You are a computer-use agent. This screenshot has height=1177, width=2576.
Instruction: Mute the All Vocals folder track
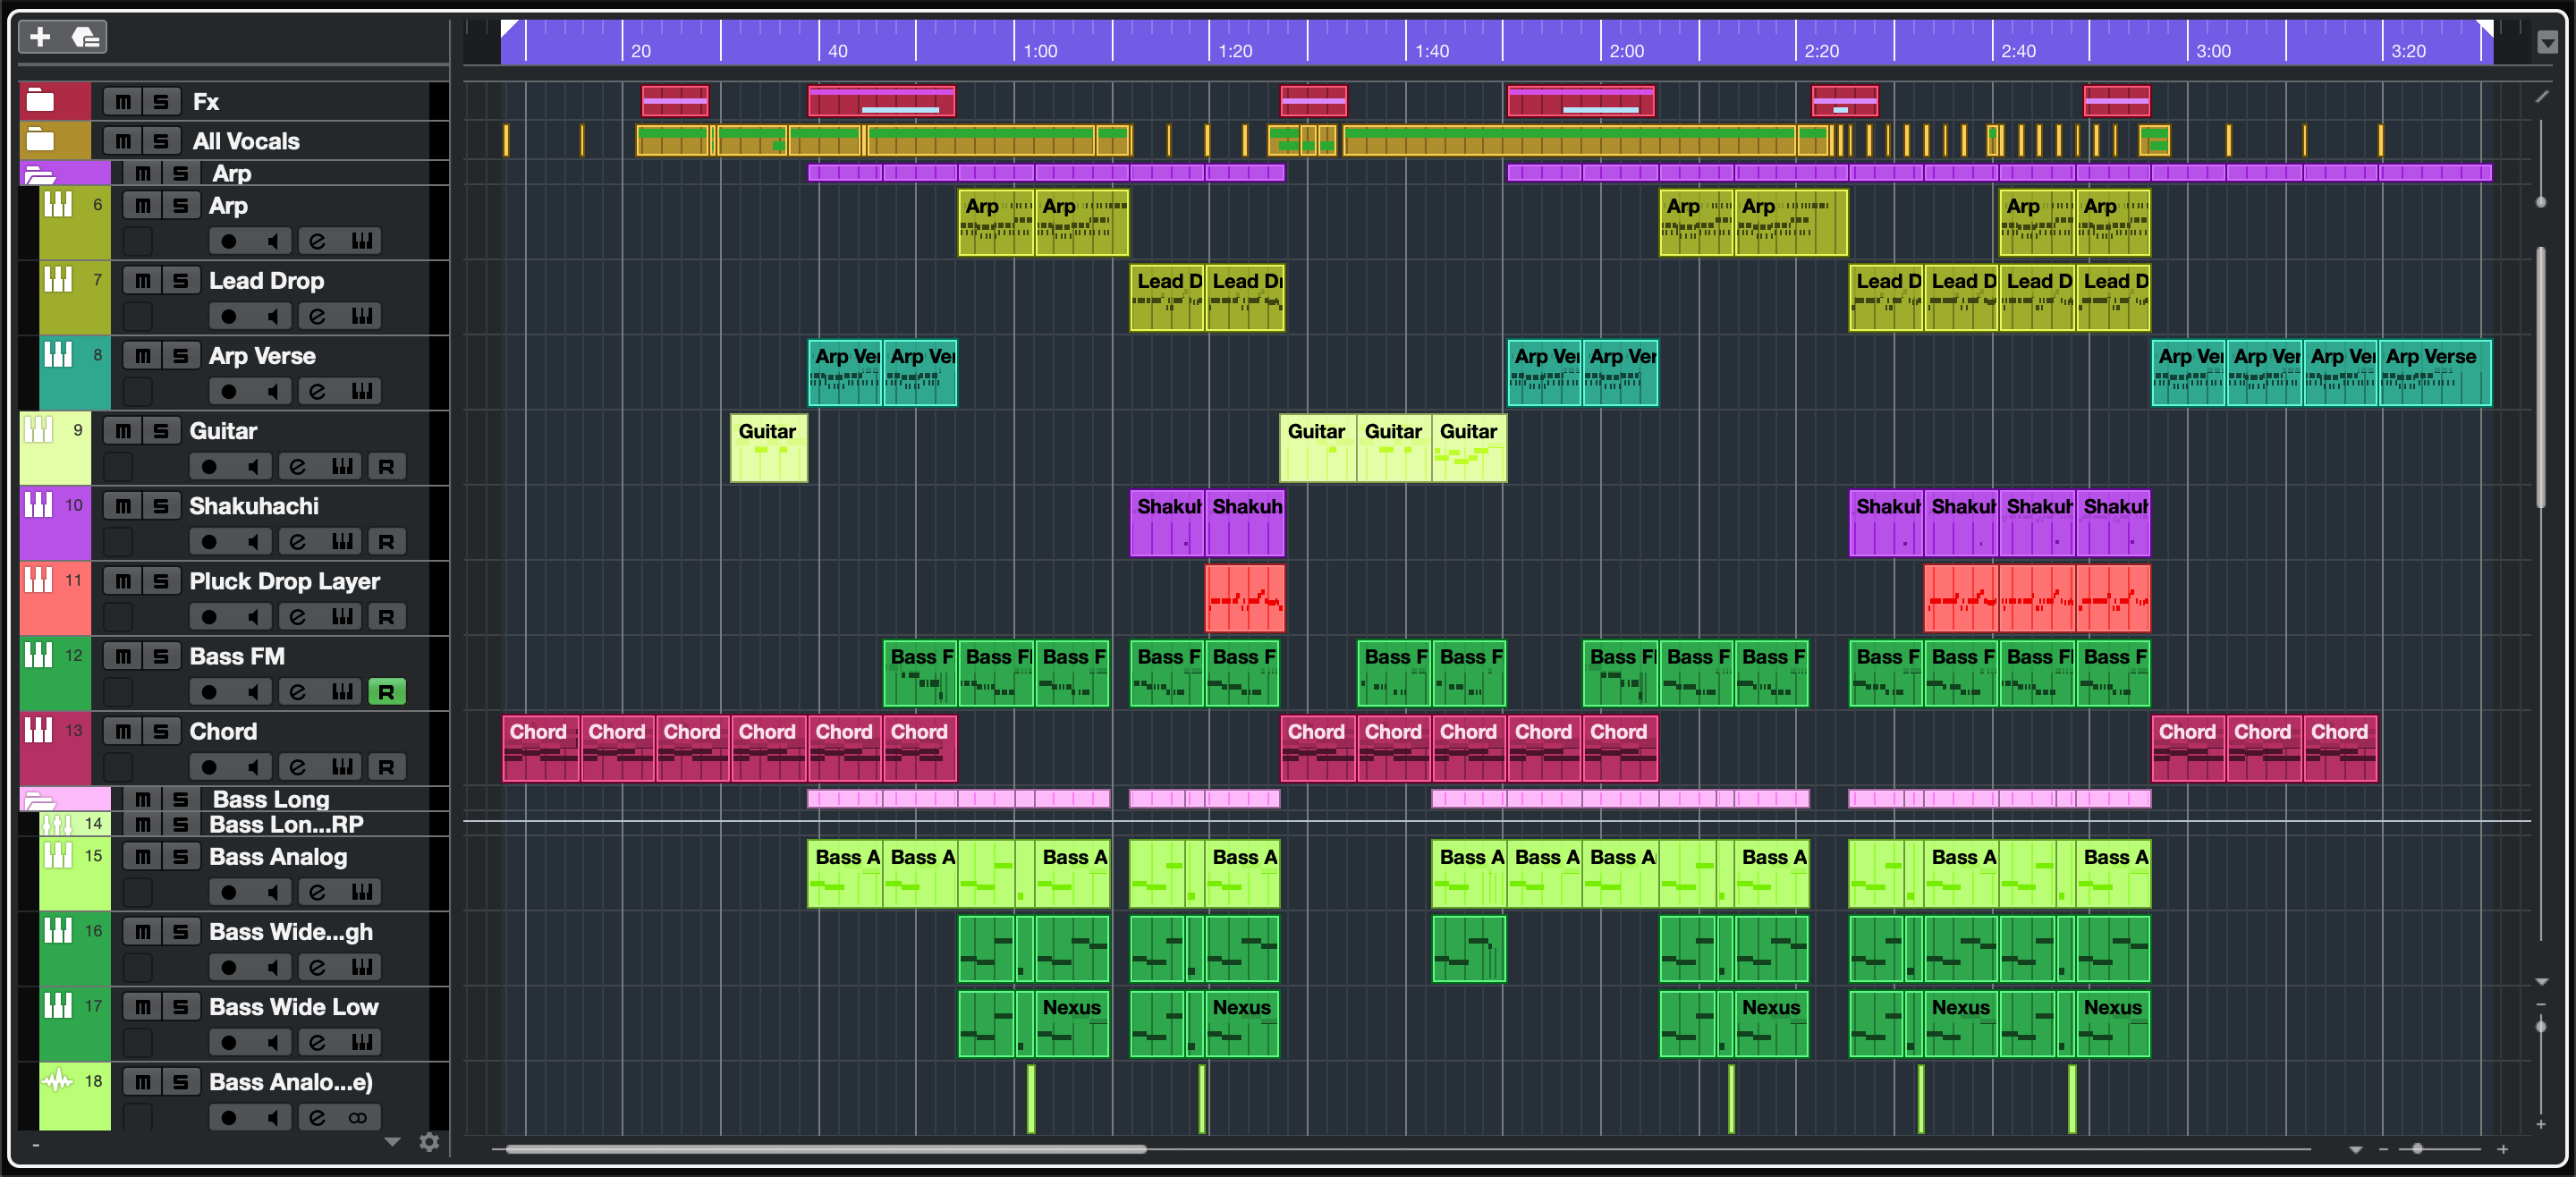123,141
